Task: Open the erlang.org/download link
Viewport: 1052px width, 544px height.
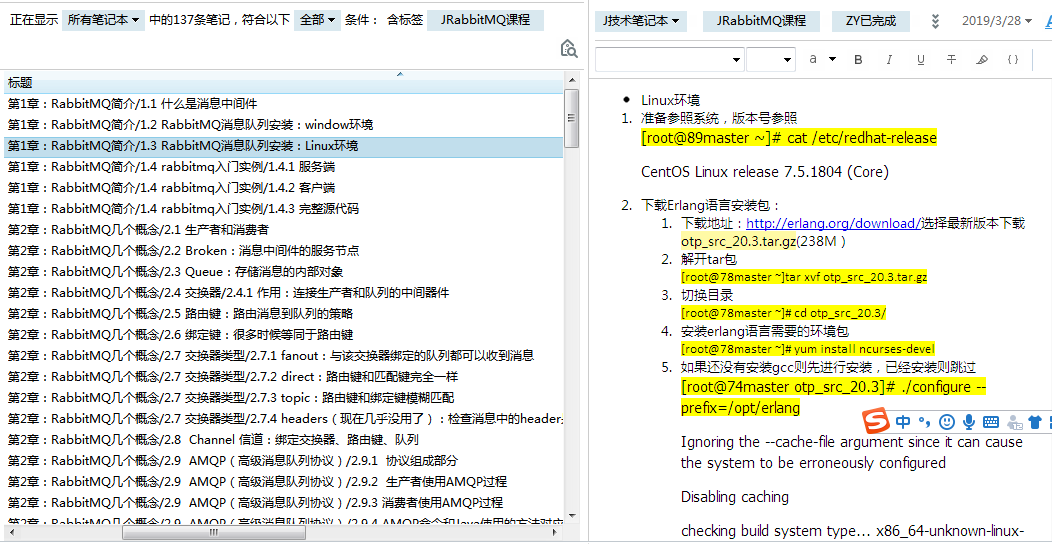Action: [833, 223]
